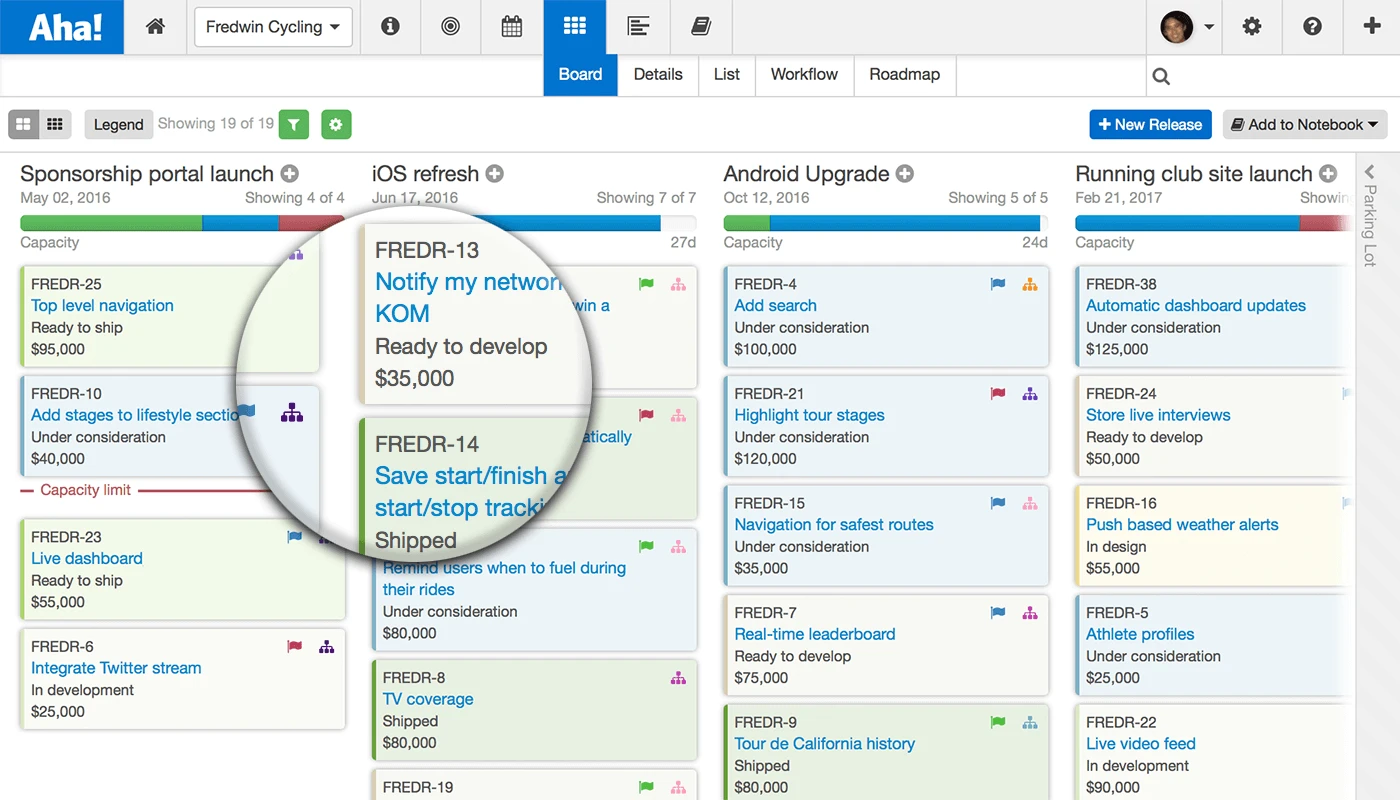The image size is (1400, 800).
Task: Switch to the List tab
Action: pos(727,75)
